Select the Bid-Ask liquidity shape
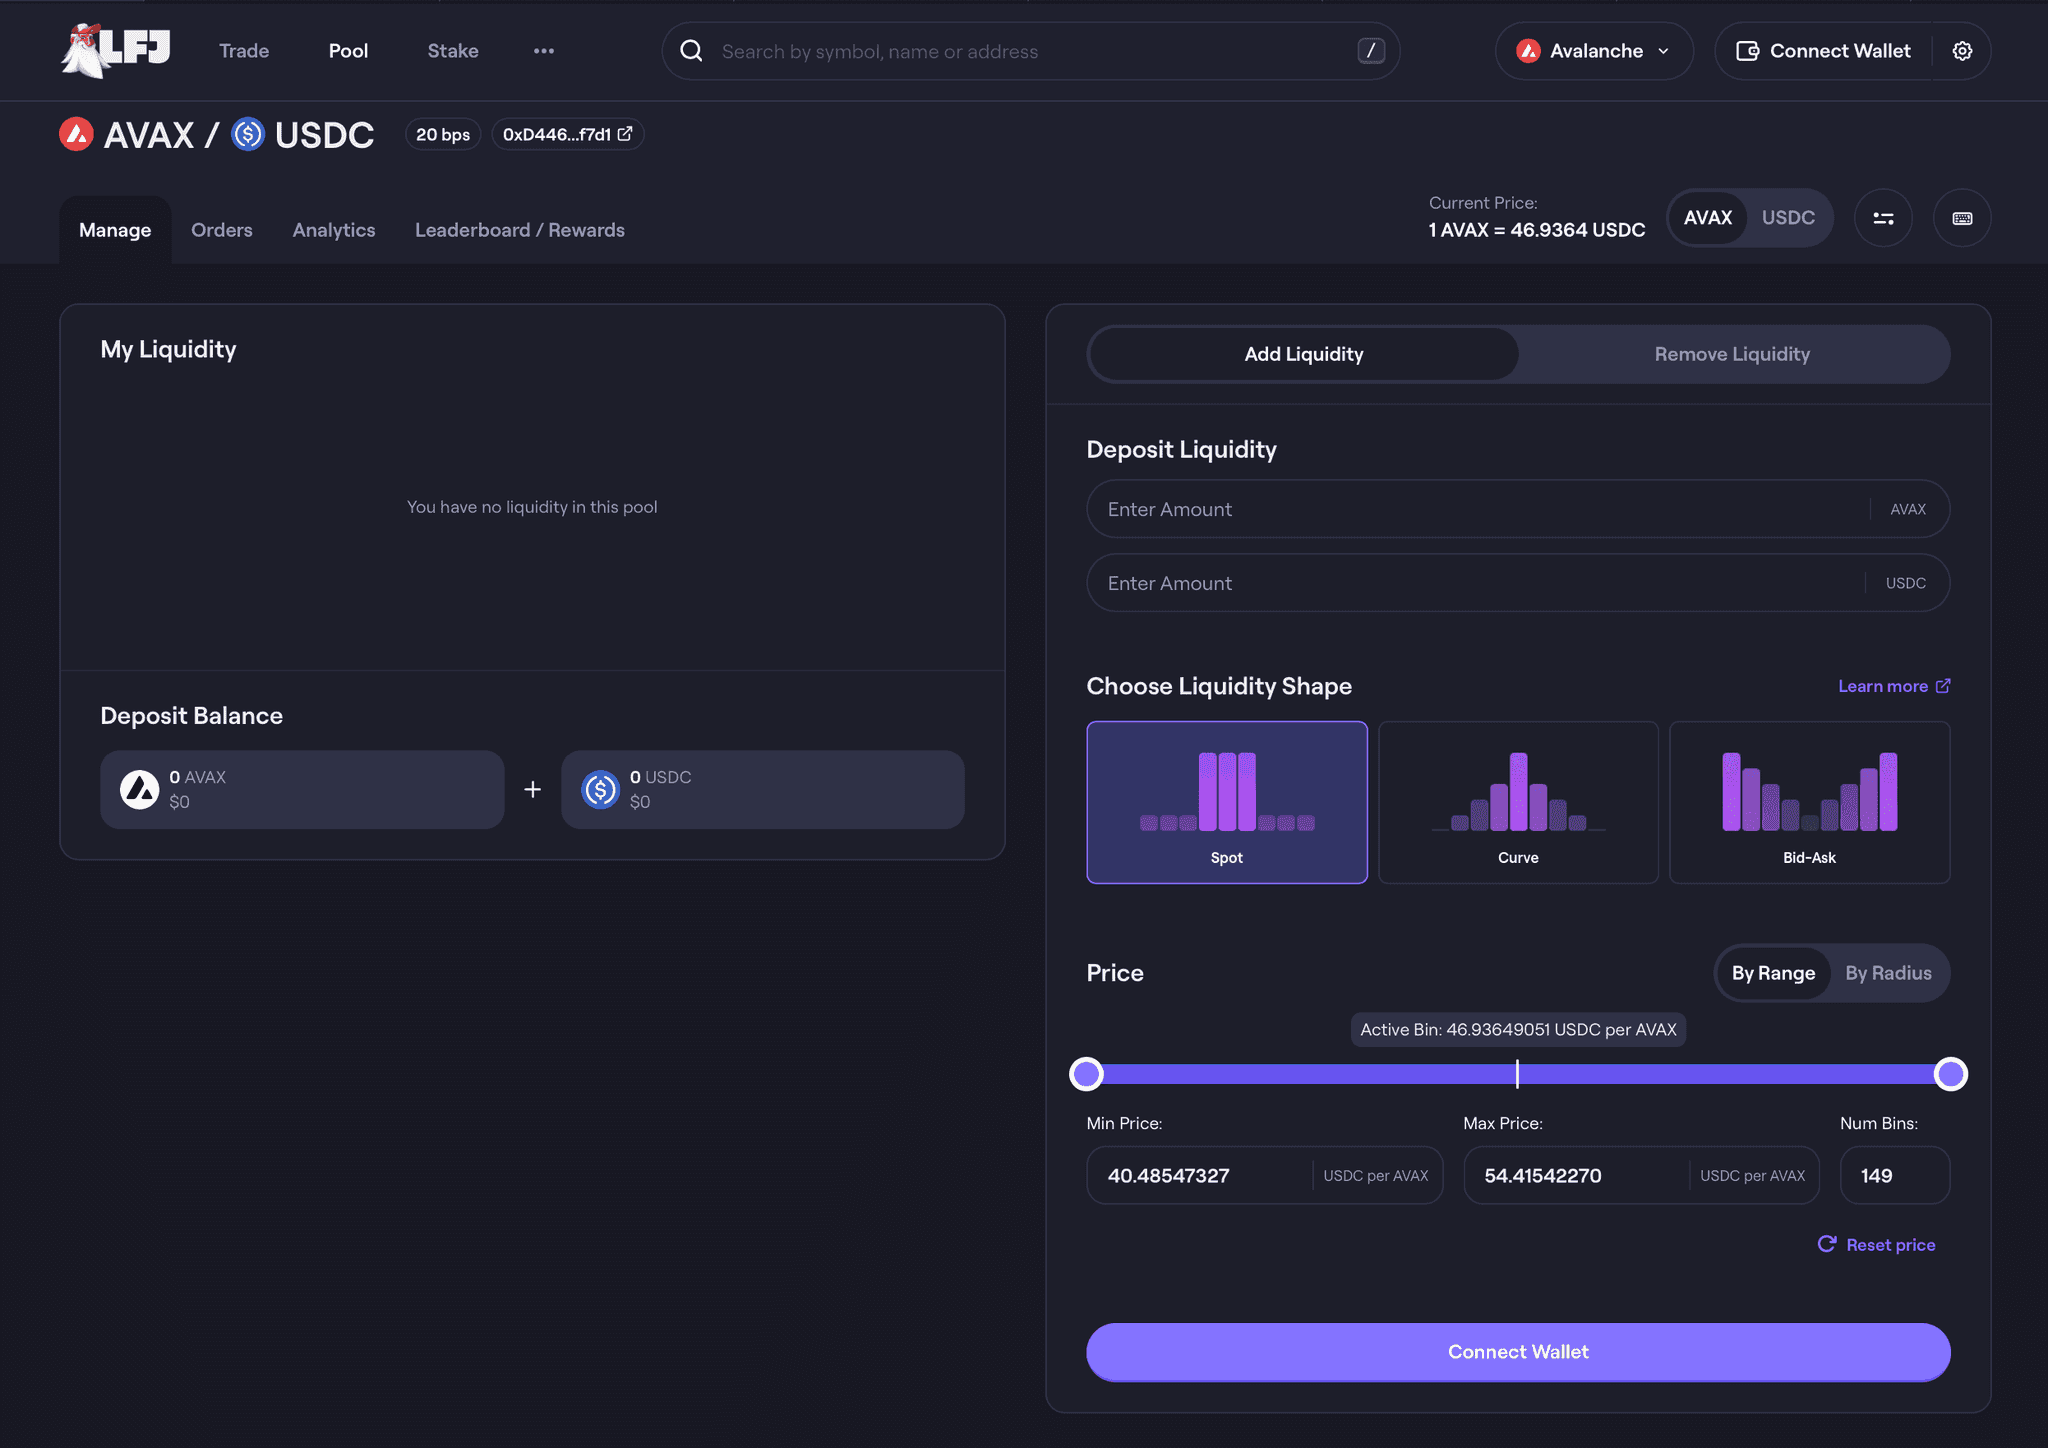2048x1448 pixels. click(x=1809, y=802)
